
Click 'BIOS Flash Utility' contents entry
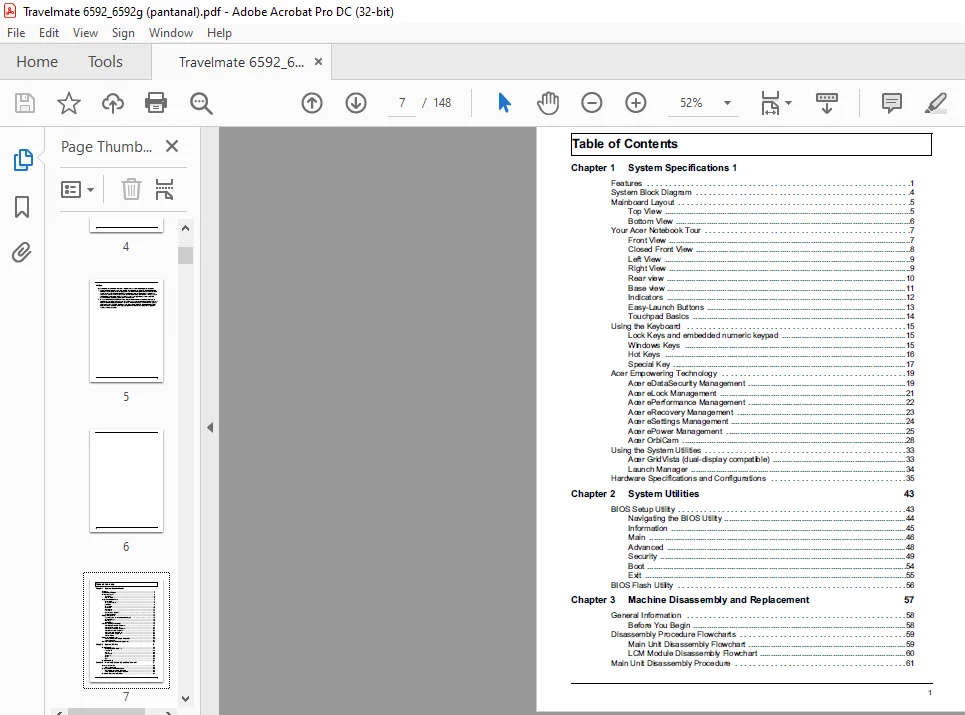pyautogui.click(x=641, y=586)
